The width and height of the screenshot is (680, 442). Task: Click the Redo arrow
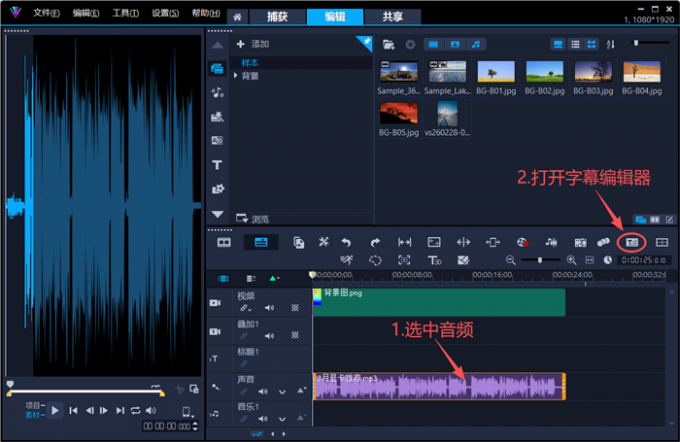[375, 242]
